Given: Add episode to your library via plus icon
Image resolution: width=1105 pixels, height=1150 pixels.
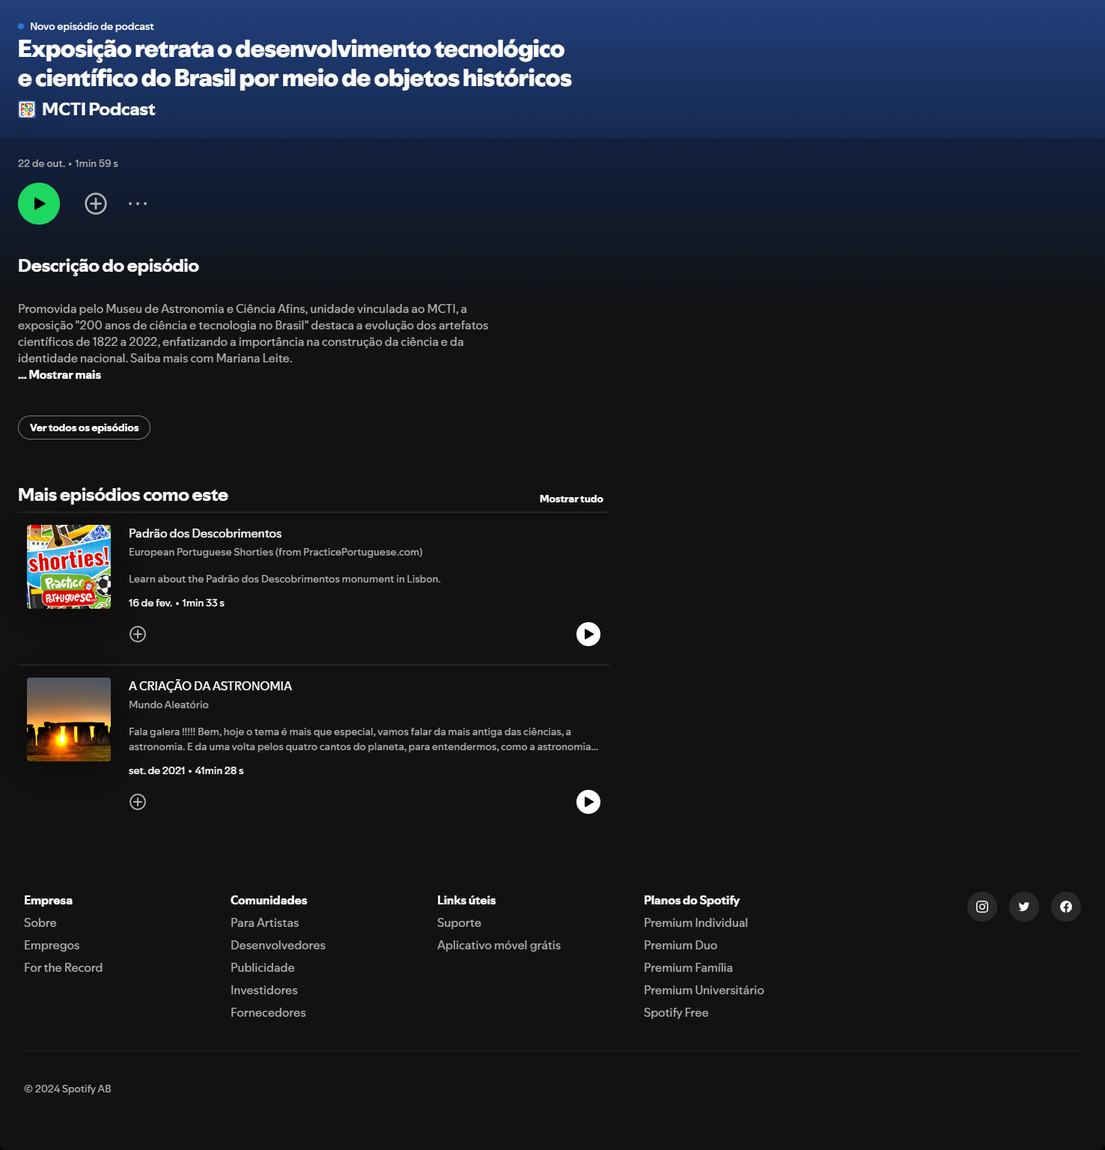Looking at the screenshot, I should (95, 203).
